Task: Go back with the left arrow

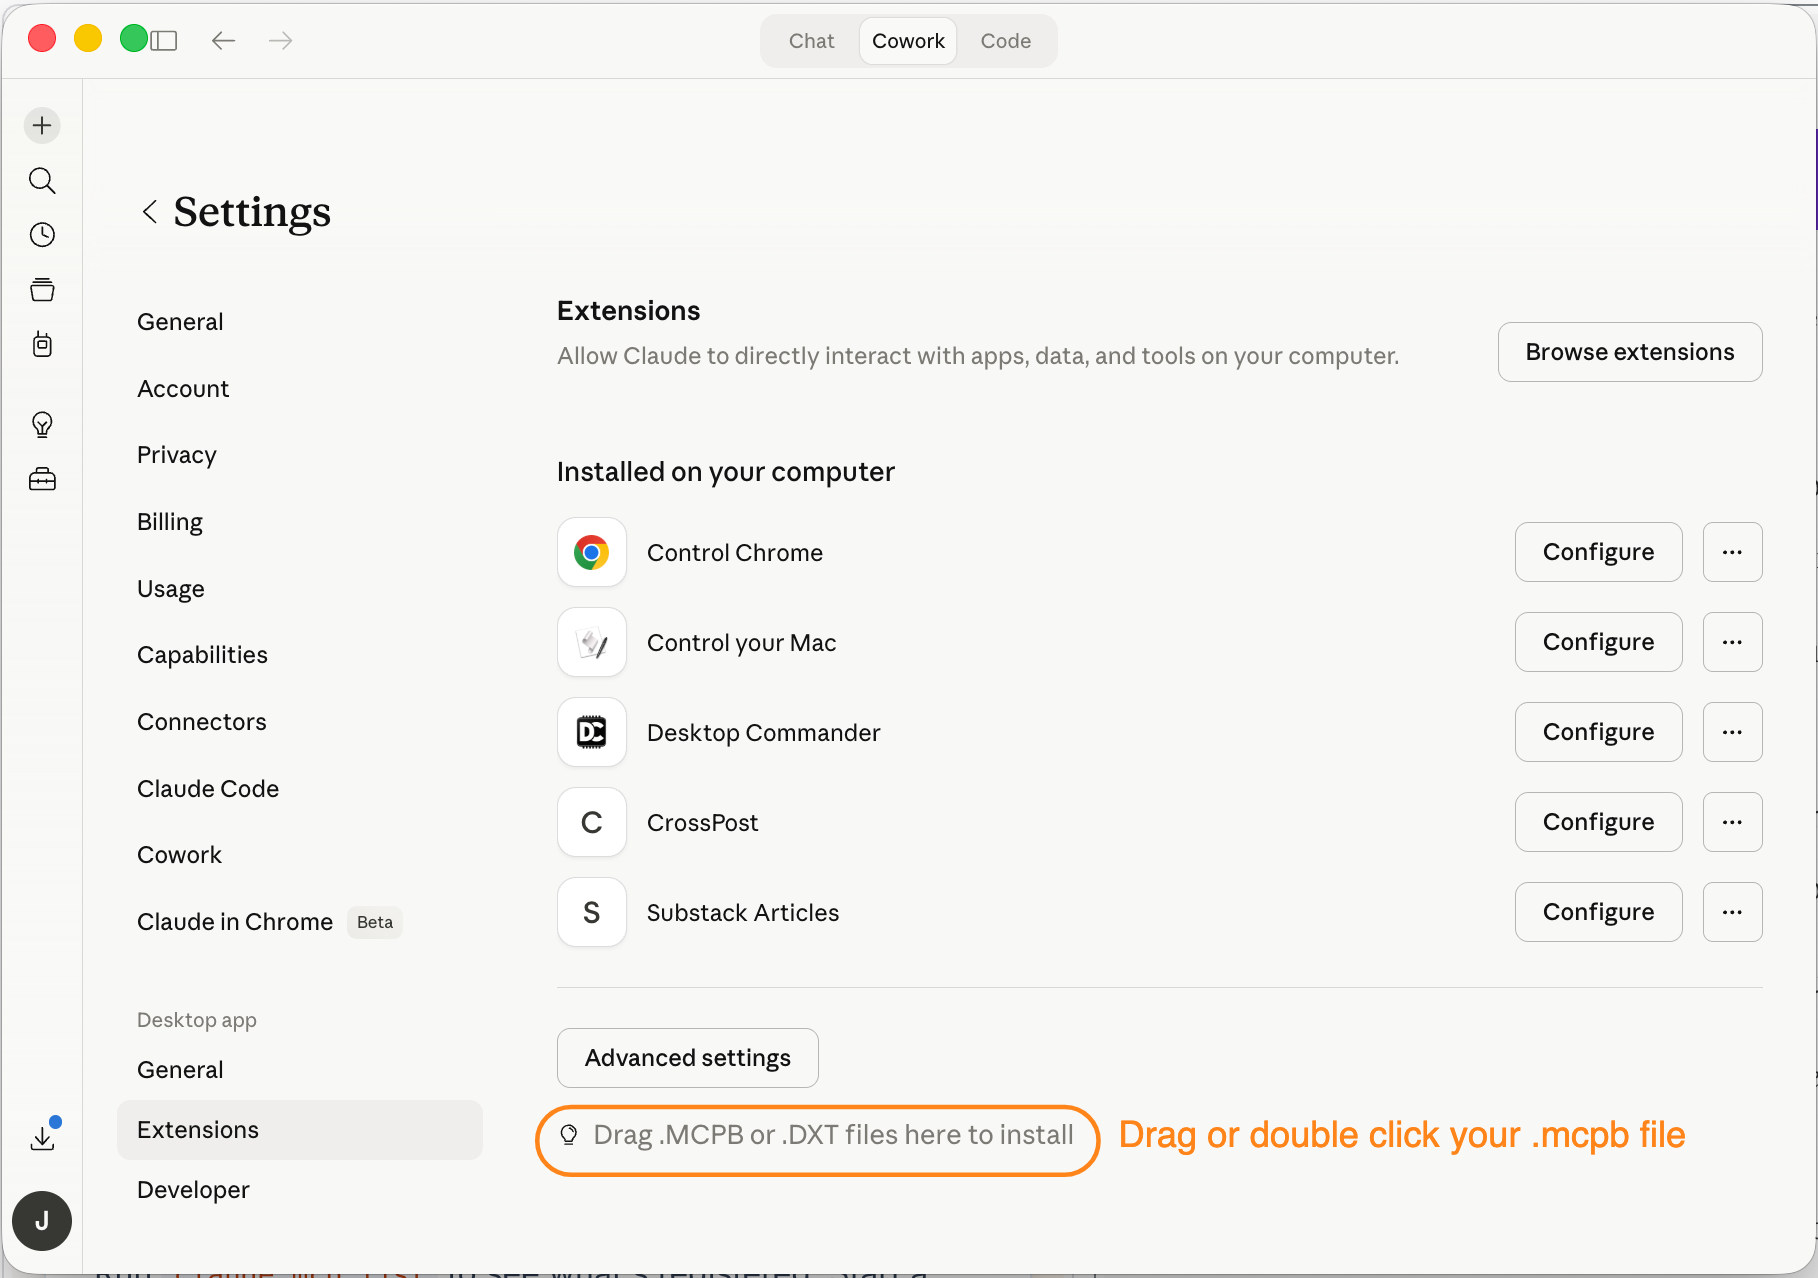Action: [x=223, y=40]
